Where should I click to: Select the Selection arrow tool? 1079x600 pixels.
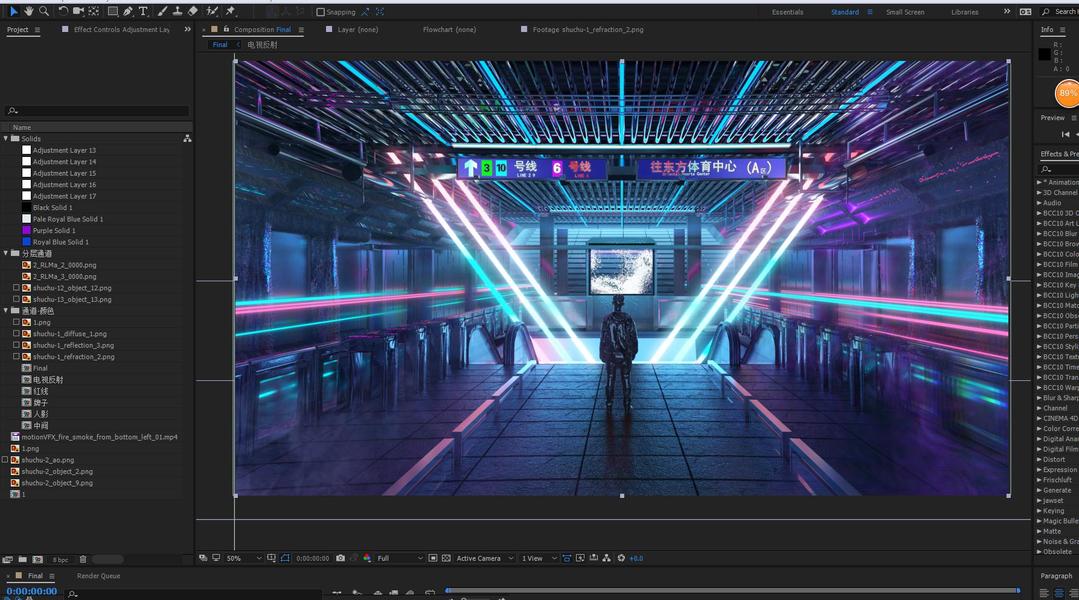pos(14,11)
